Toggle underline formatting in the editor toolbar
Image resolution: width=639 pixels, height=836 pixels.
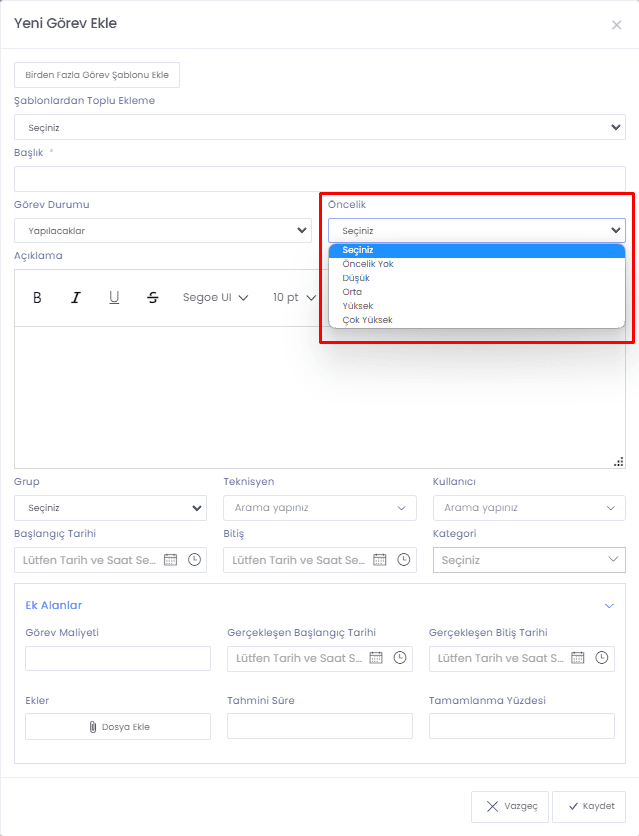pyautogui.click(x=114, y=298)
